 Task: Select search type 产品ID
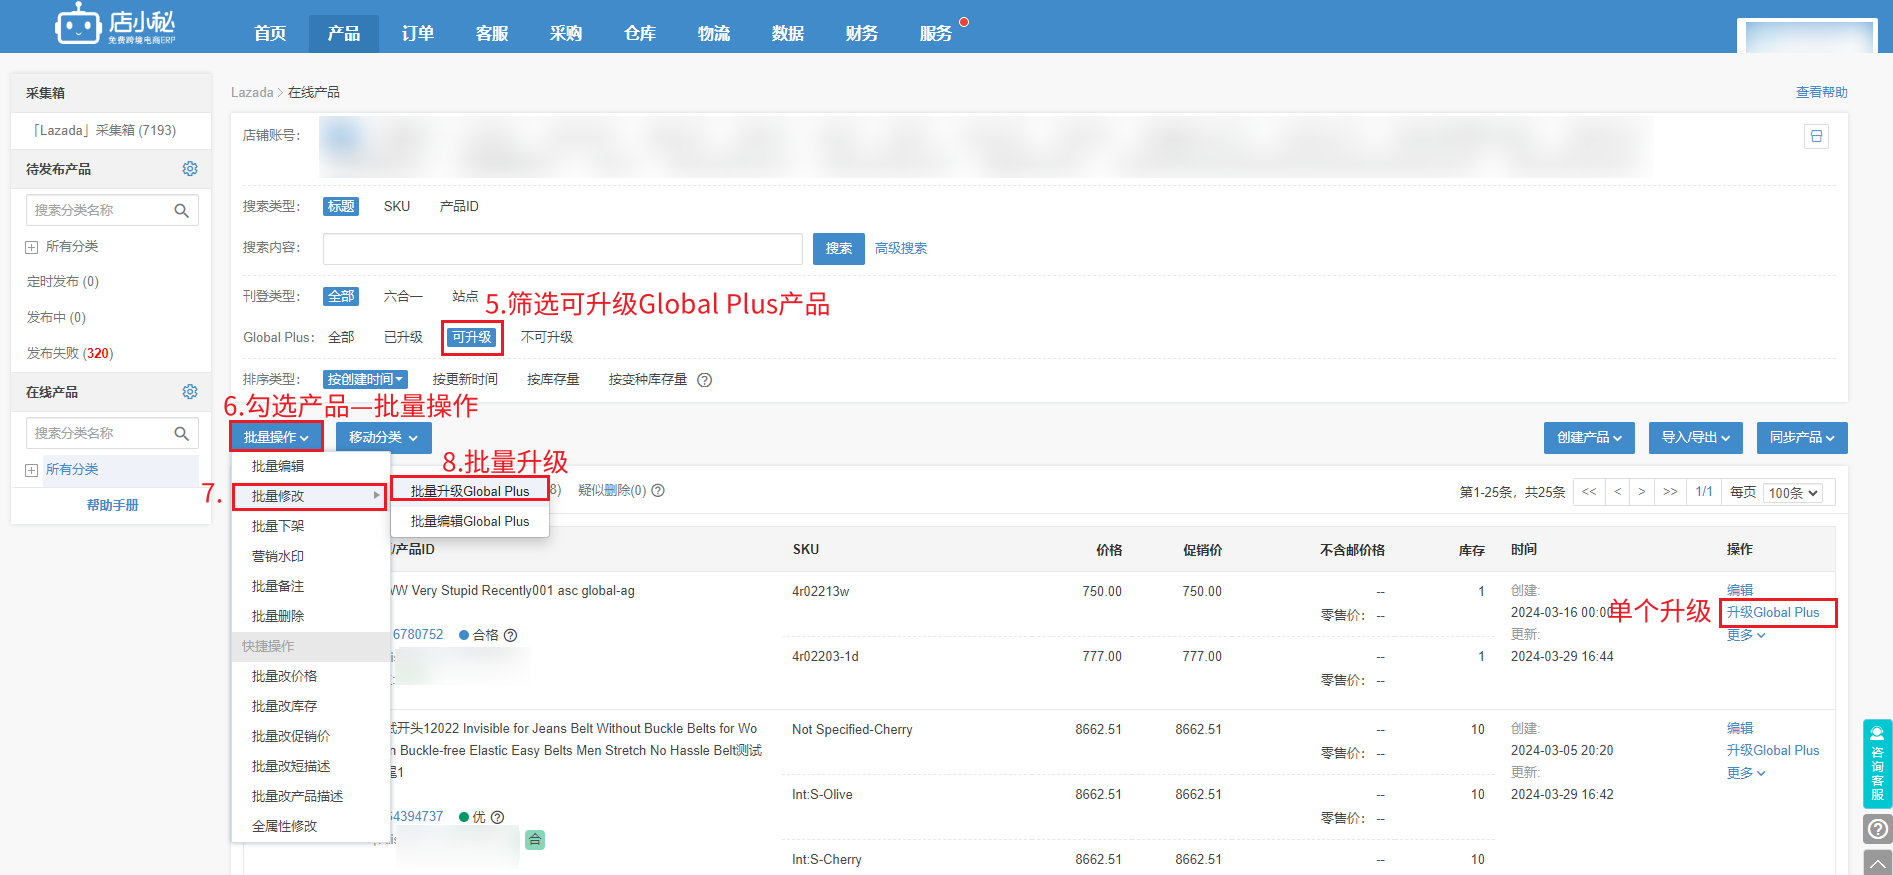coord(459,206)
